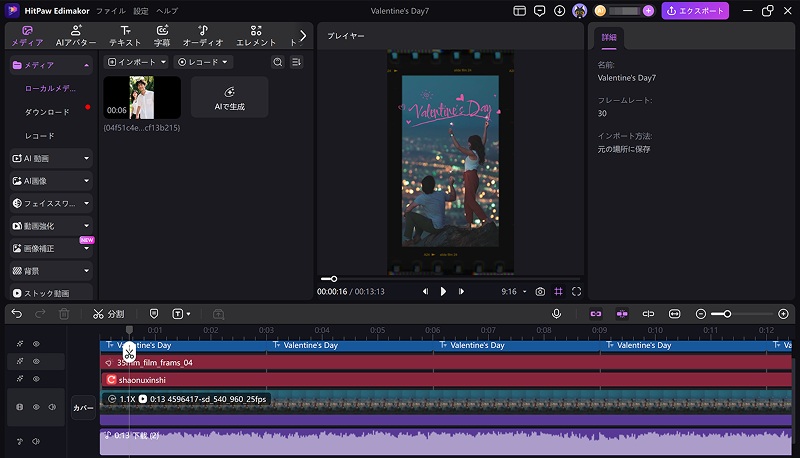The height and width of the screenshot is (458, 800).
Task: Open the 9:16 aspect ratio dropdown
Action: (x=513, y=291)
